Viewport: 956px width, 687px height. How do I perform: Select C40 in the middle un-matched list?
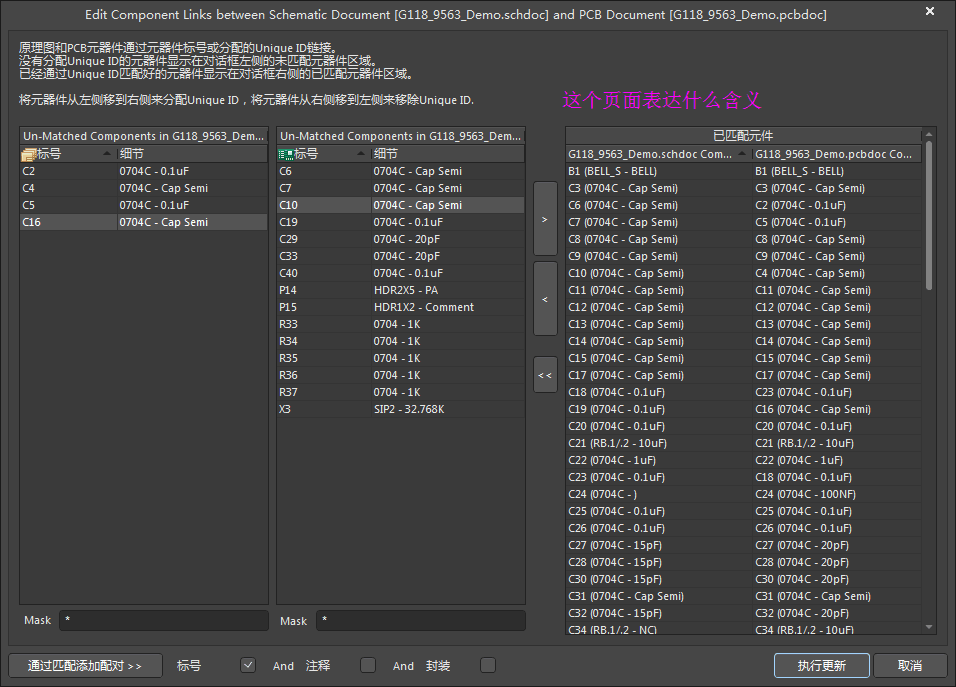[x=401, y=274]
